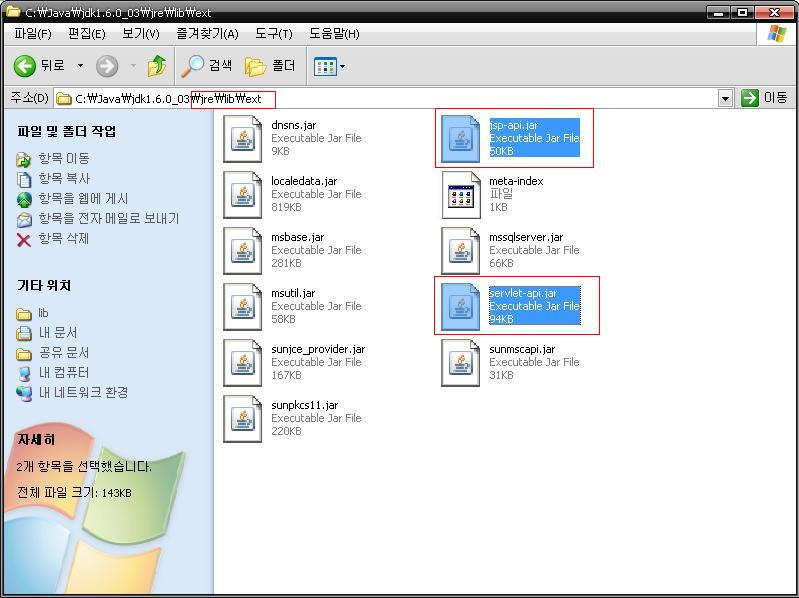Screen dimensions: 799x598
Task: Select the msbase.jar file icon
Action: click(x=243, y=251)
